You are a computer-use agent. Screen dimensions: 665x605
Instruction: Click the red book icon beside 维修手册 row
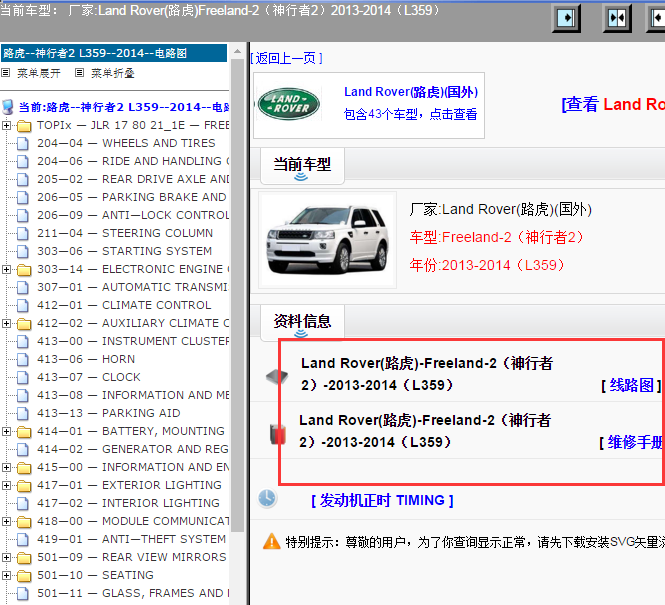pyautogui.click(x=278, y=434)
